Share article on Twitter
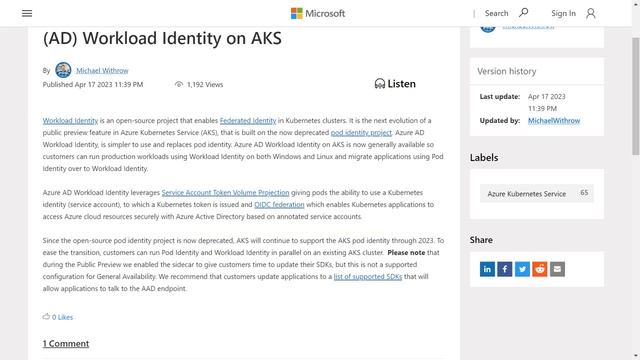 [x=522, y=269]
